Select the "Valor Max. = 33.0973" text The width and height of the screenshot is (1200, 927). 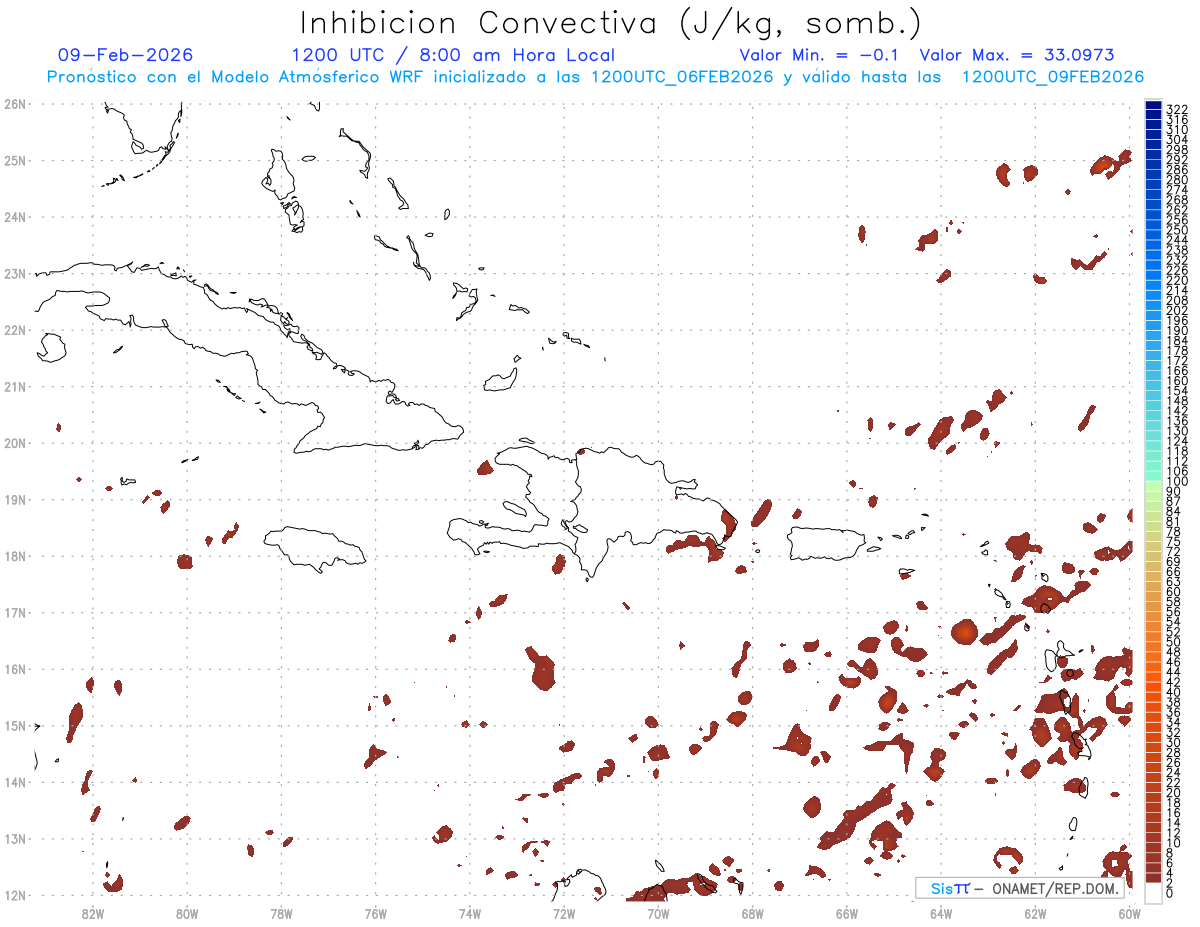pyautogui.click(x=1017, y=55)
